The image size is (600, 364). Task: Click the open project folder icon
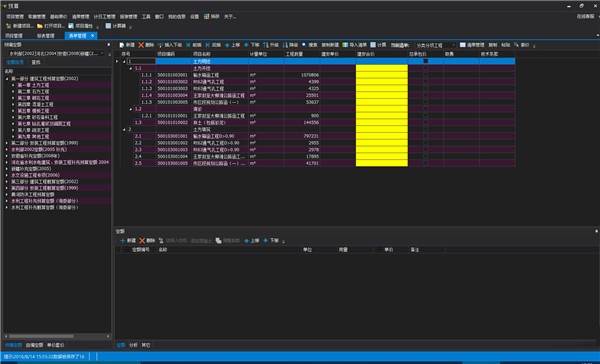click(40, 26)
